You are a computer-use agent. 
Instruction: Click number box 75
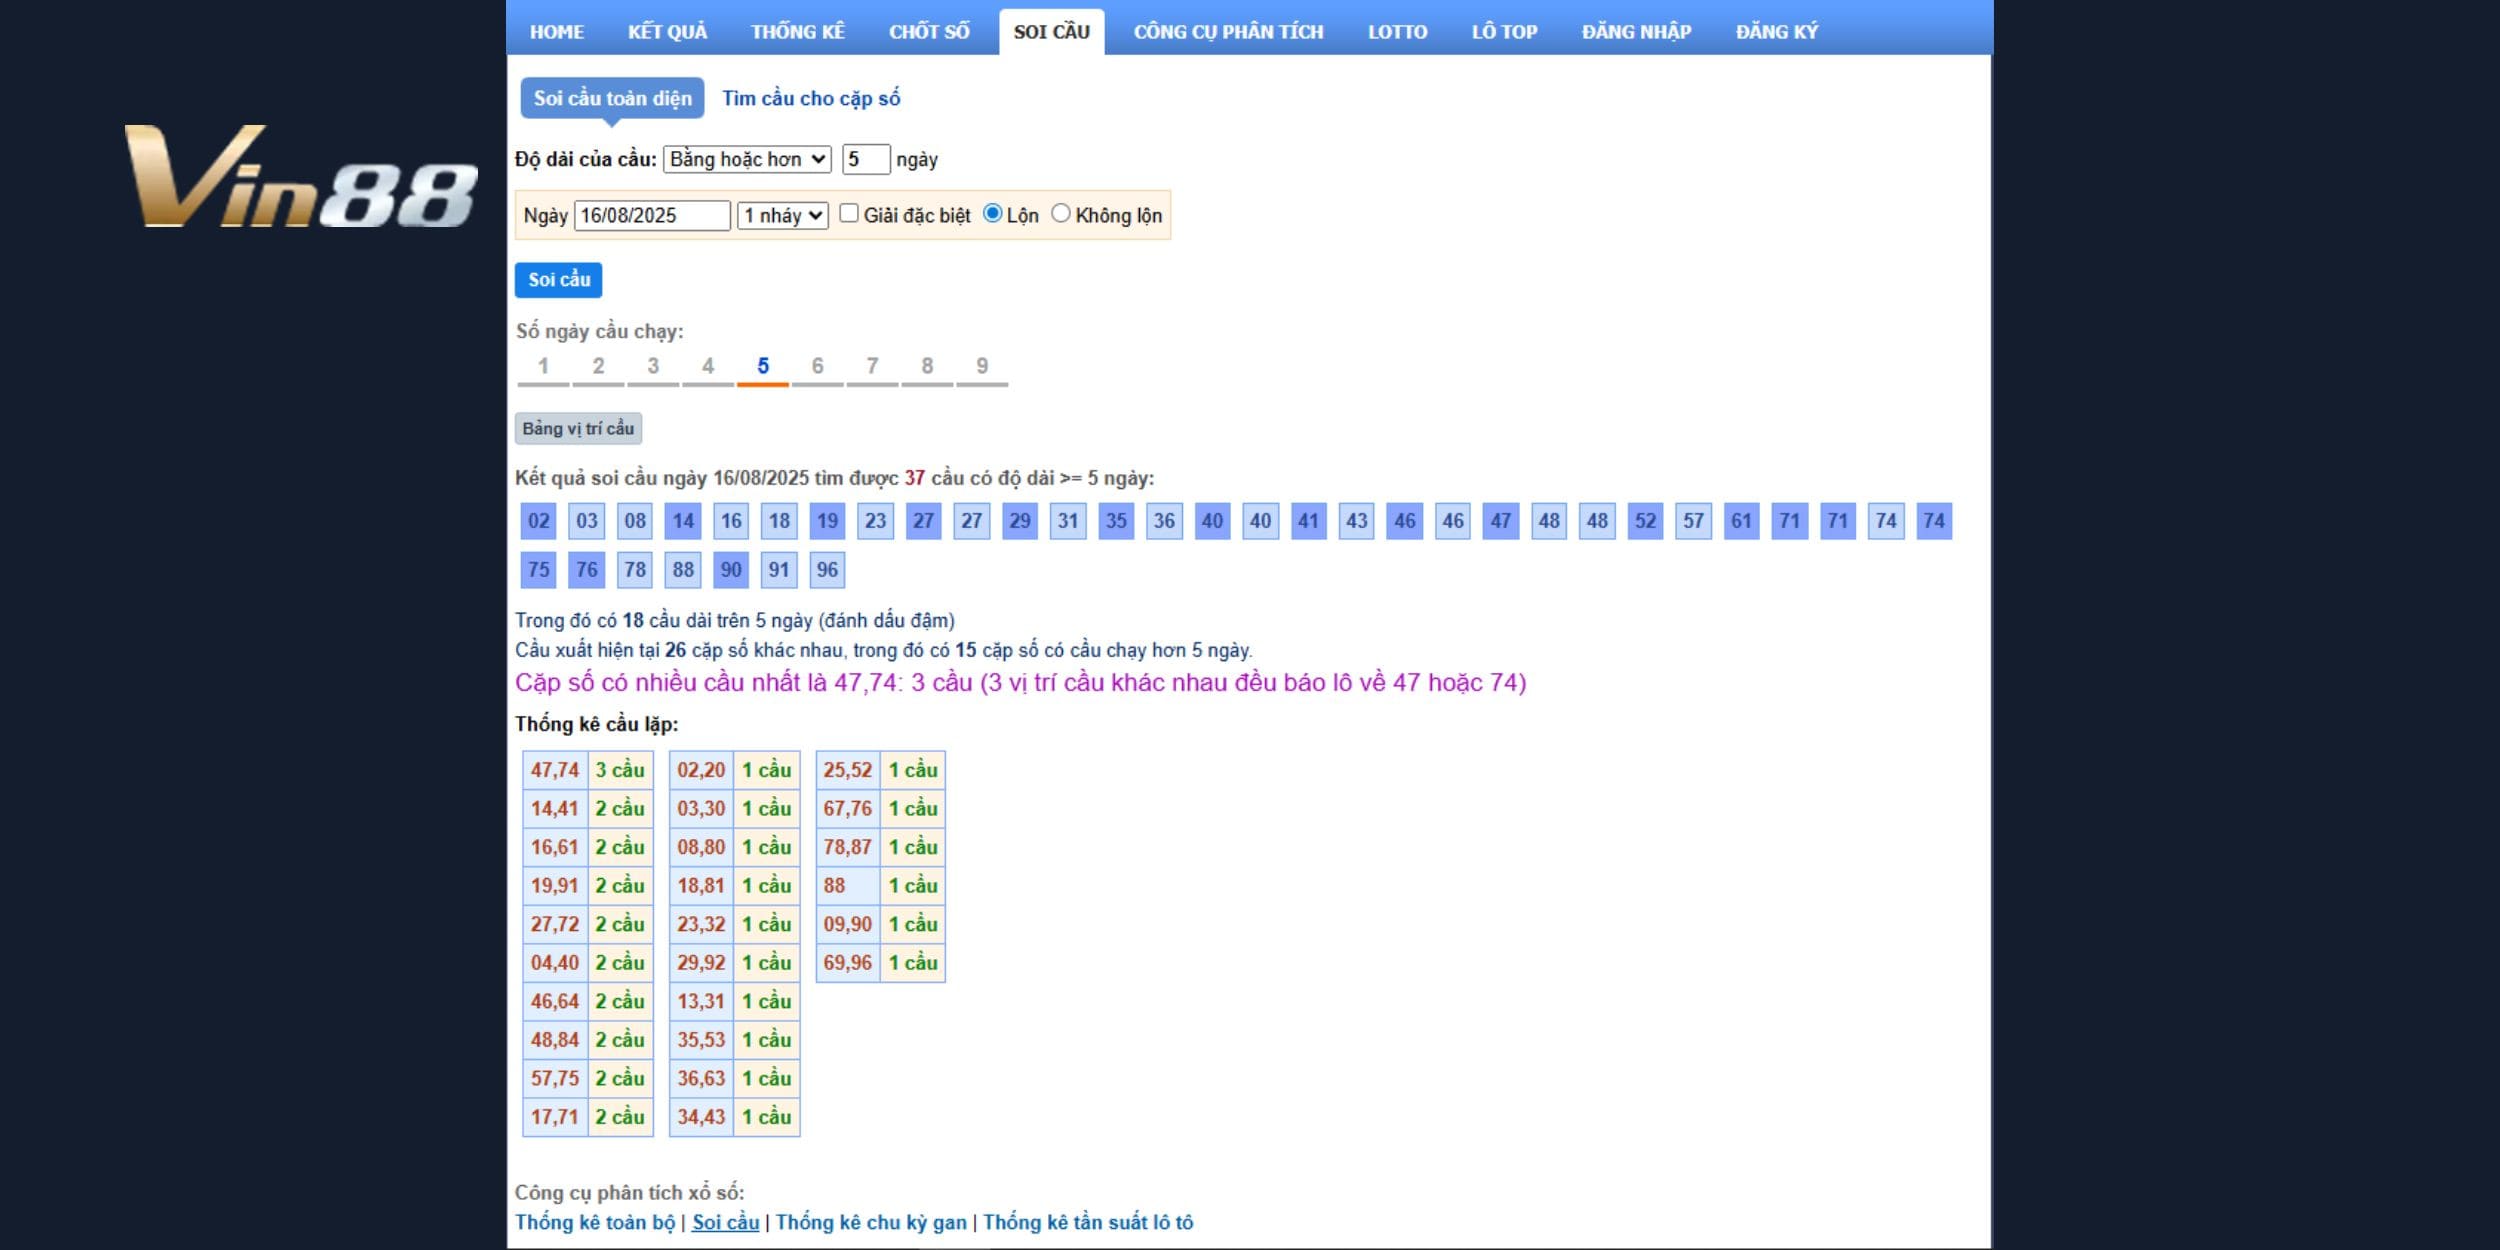[538, 570]
